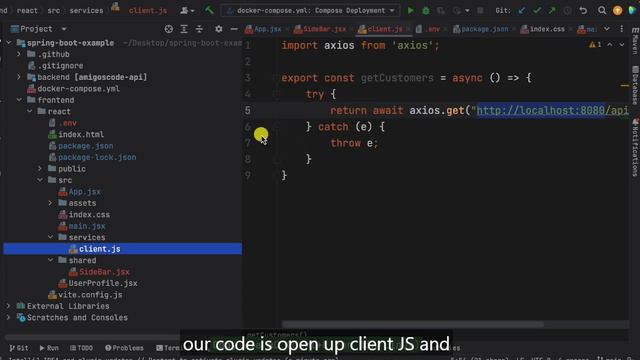The height and width of the screenshot is (360, 640).
Task: Commit changes with Git checkmark icon
Action: (x=537, y=11)
